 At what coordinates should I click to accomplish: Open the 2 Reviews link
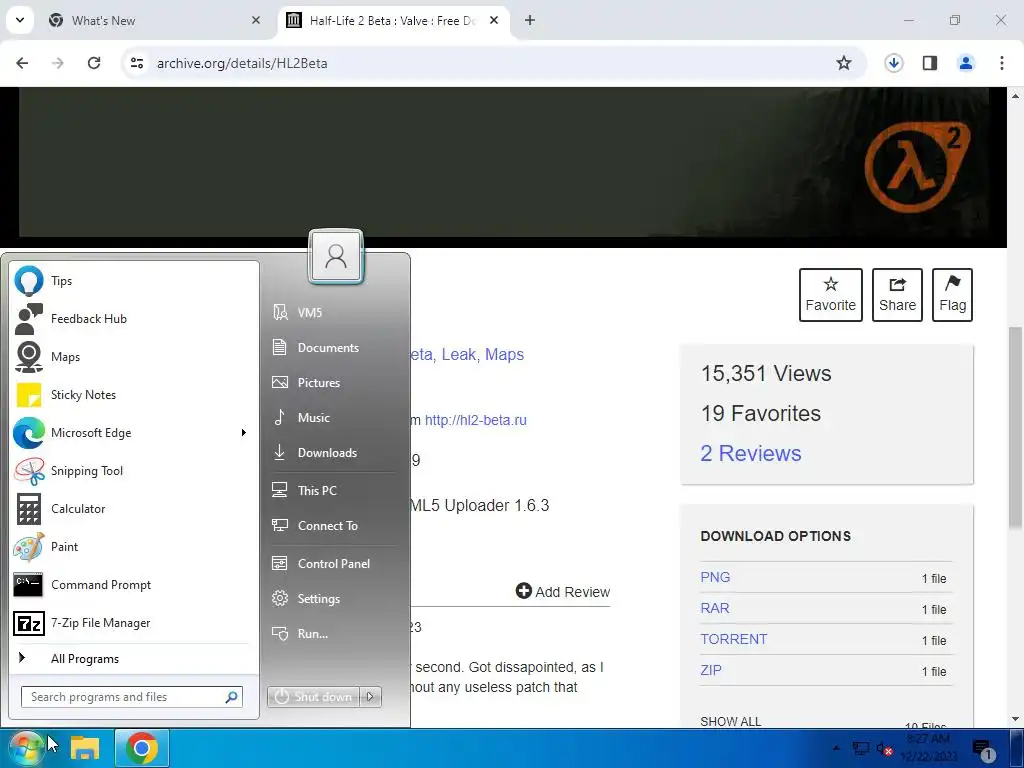(x=751, y=453)
